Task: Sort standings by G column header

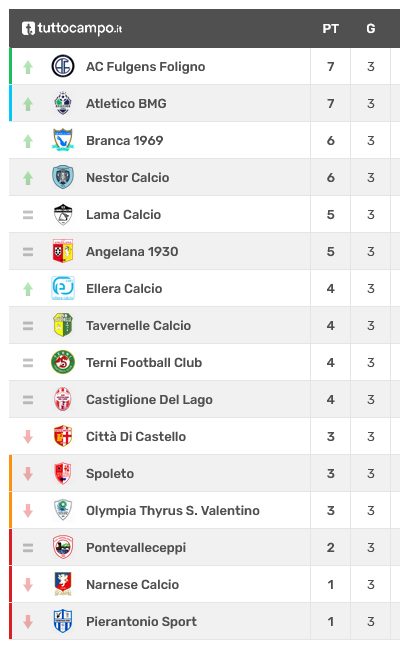Action: tap(371, 28)
